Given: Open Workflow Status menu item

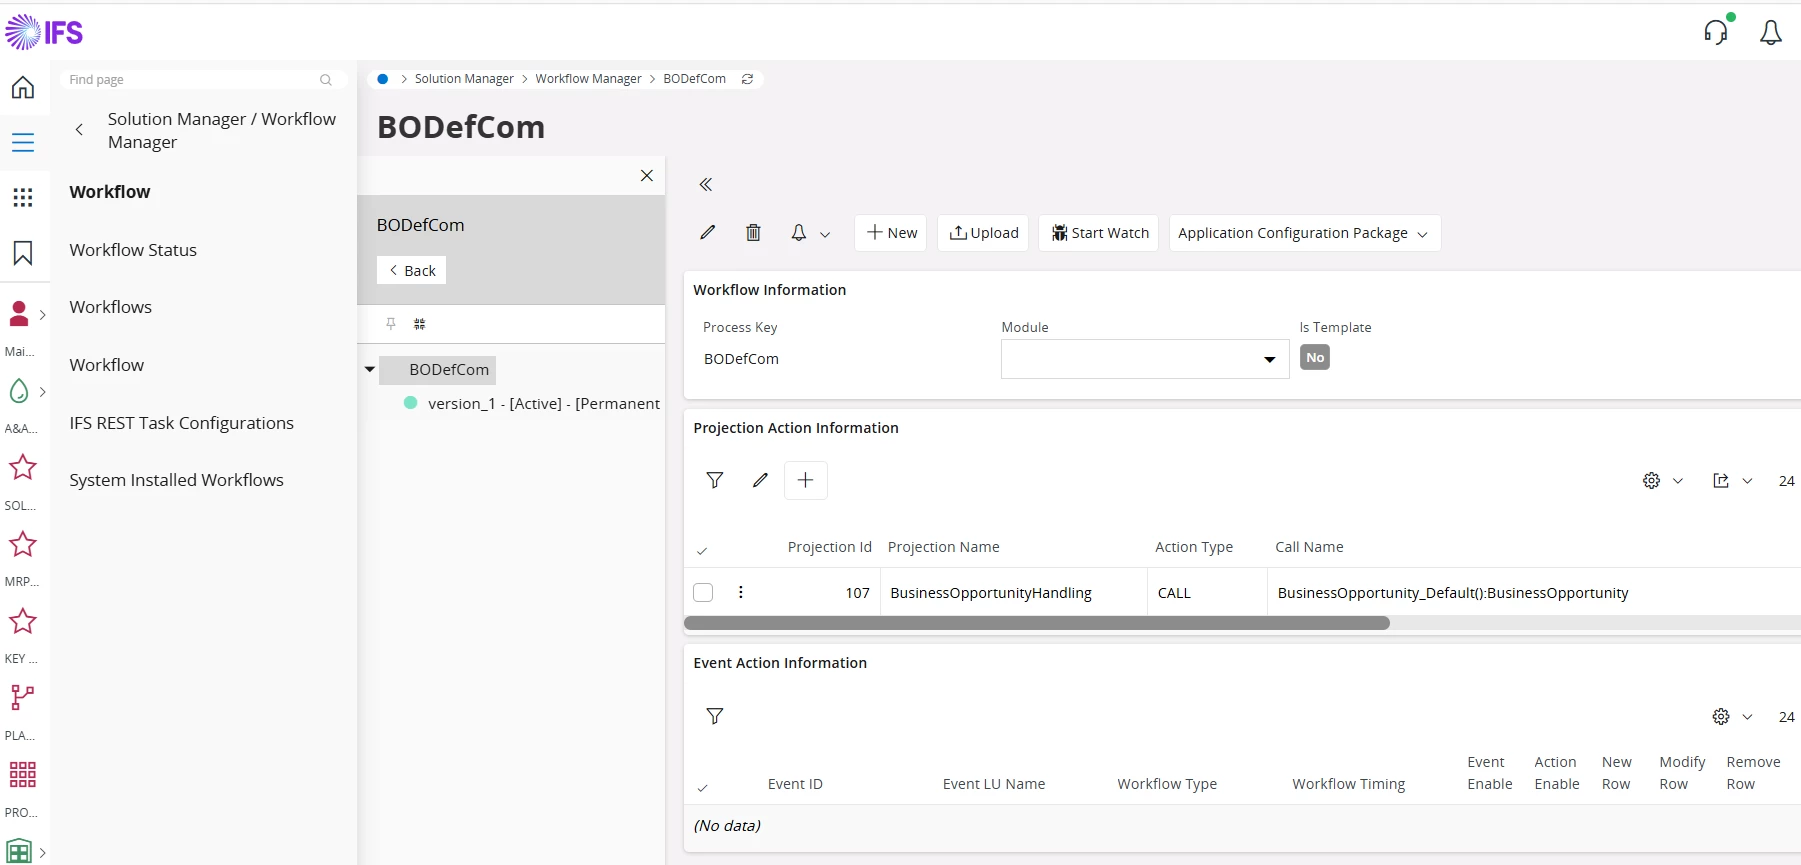Looking at the screenshot, I should pyautogui.click(x=133, y=250).
